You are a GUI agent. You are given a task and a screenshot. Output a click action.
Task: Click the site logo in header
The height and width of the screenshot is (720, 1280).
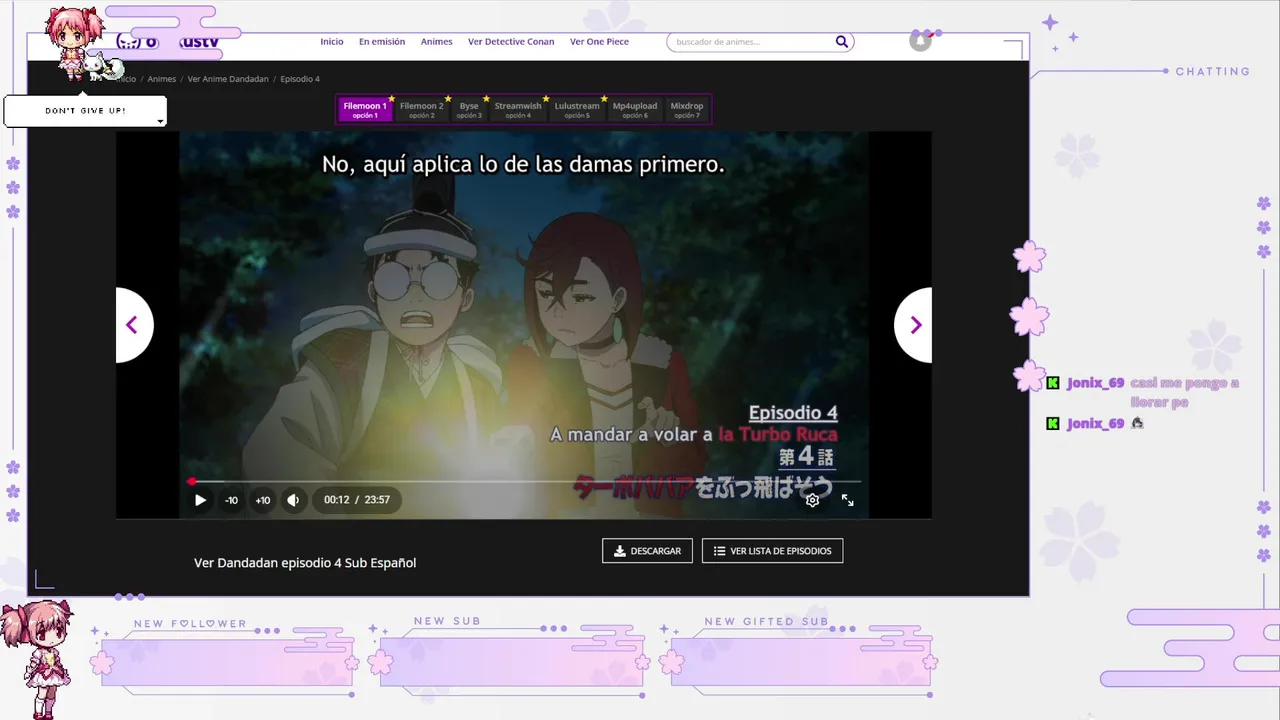(167, 41)
